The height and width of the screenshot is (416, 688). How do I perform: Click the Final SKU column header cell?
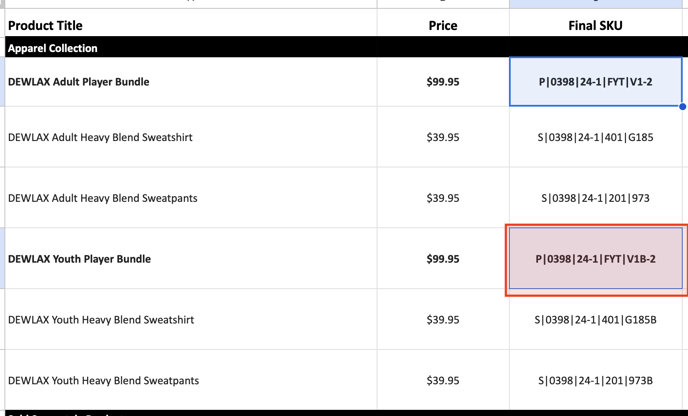click(x=595, y=25)
